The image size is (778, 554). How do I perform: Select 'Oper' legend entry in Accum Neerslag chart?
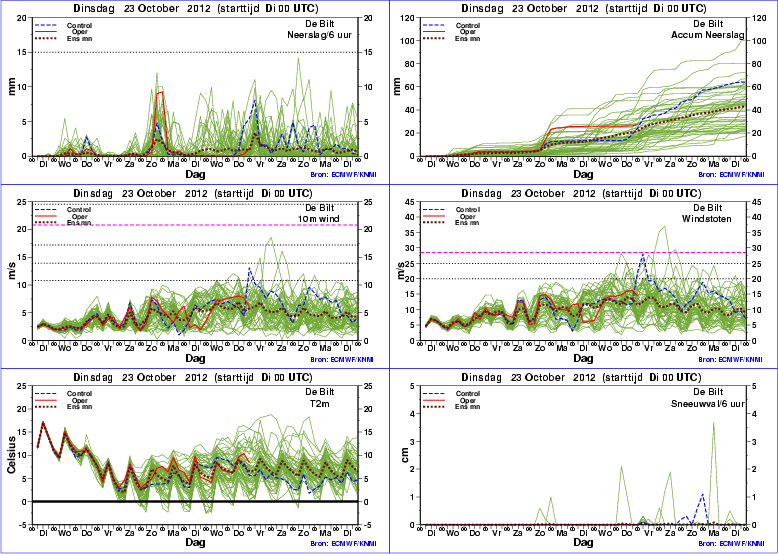(x=451, y=32)
